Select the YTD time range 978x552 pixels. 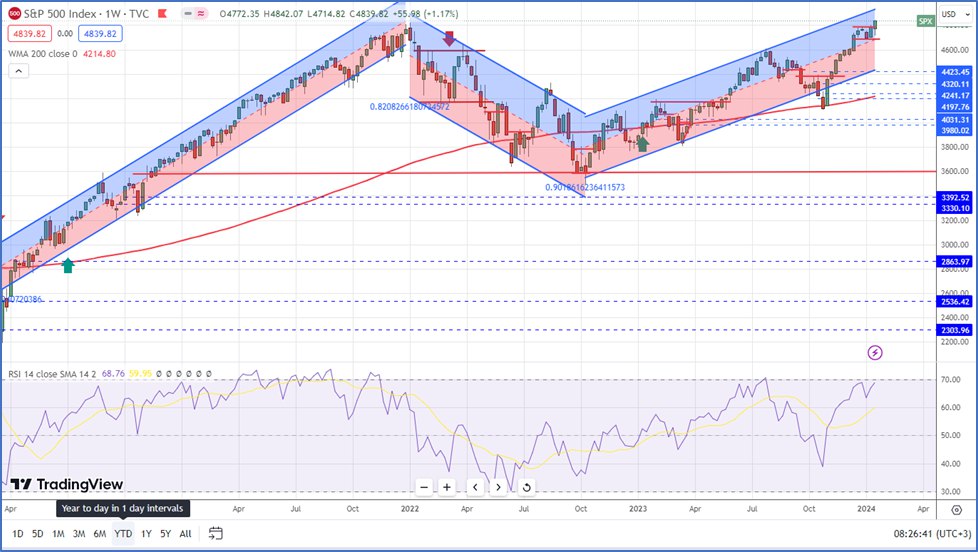coord(123,533)
